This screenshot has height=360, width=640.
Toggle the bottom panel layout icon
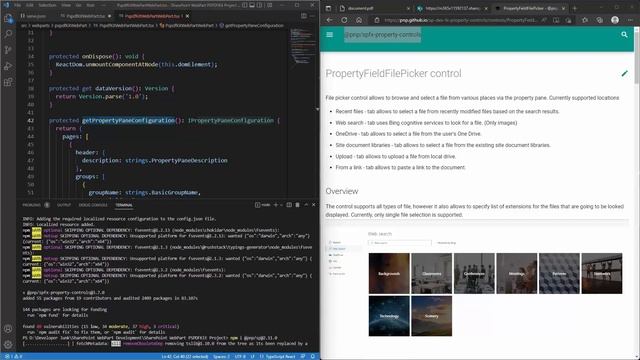pos(252,5)
